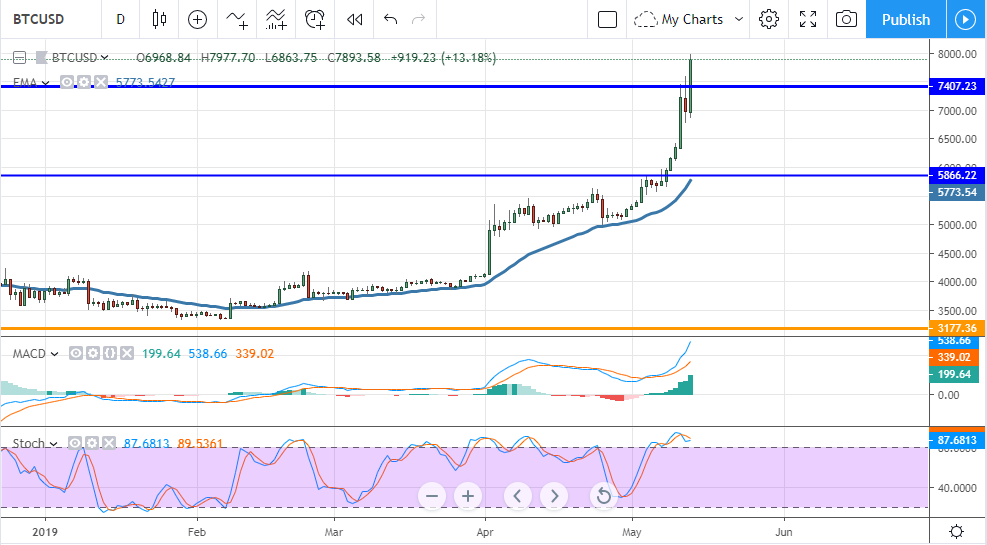Open price scale settings gear at bottom right

956,532
